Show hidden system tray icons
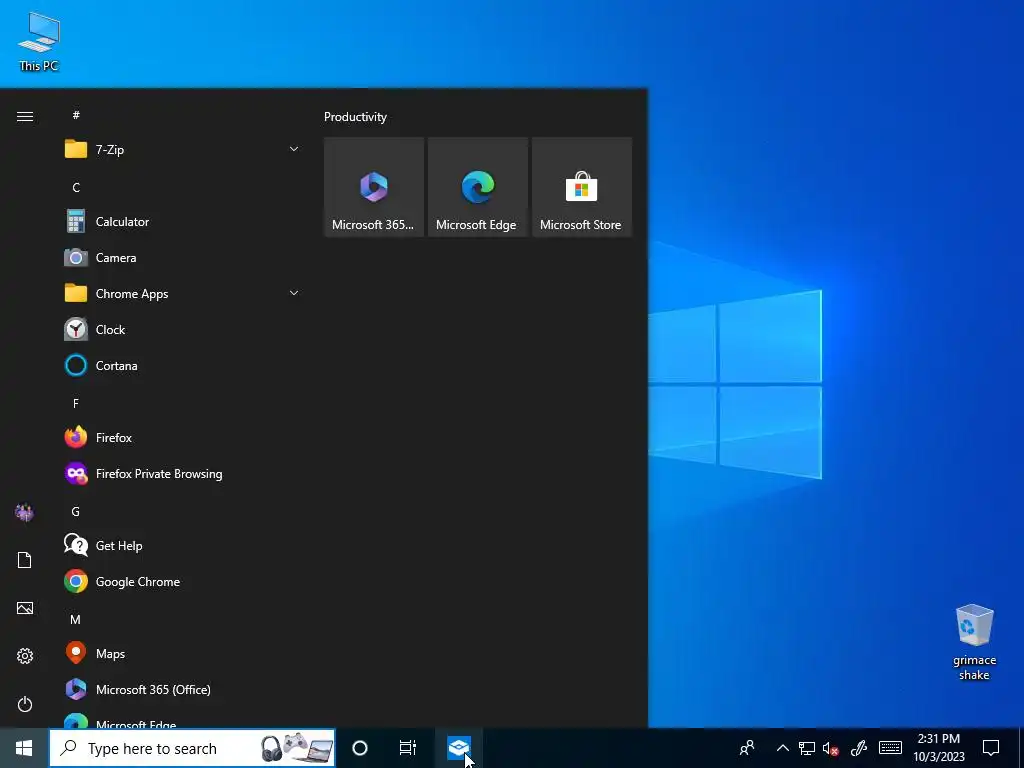The height and width of the screenshot is (768, 1024). tap(783, 748)
